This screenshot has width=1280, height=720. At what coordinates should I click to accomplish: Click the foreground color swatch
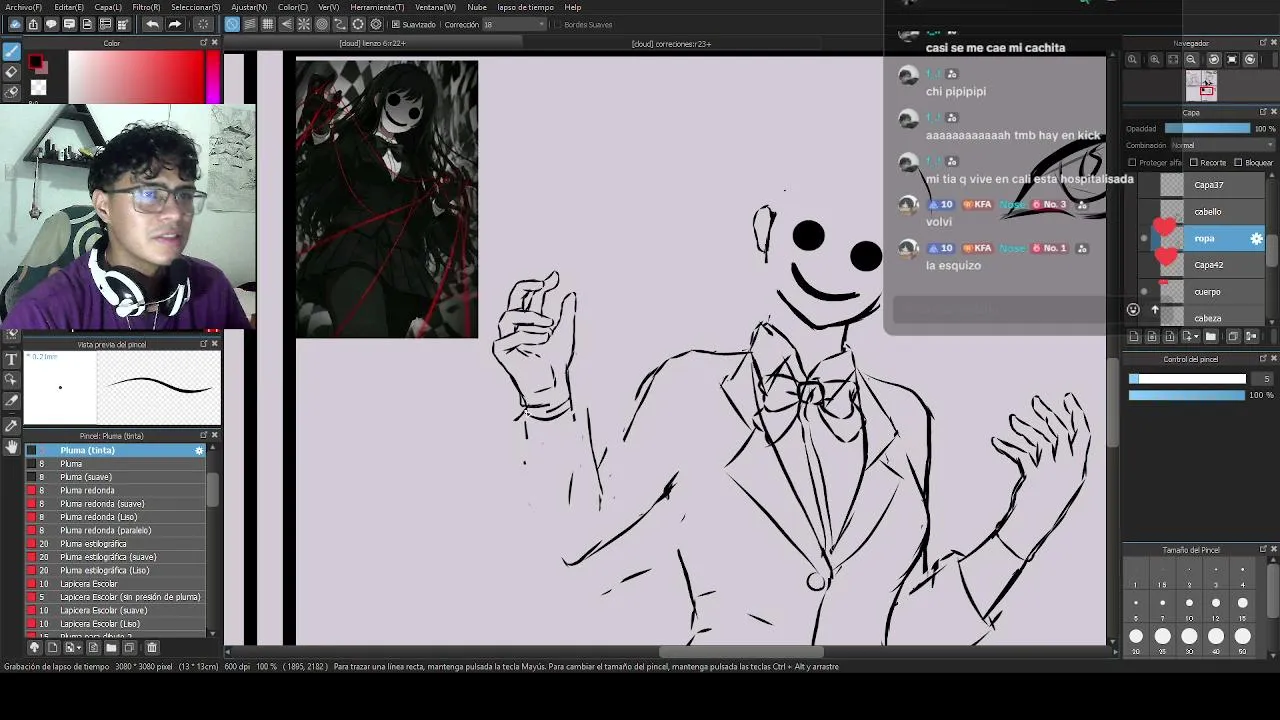tap(37, 64)
